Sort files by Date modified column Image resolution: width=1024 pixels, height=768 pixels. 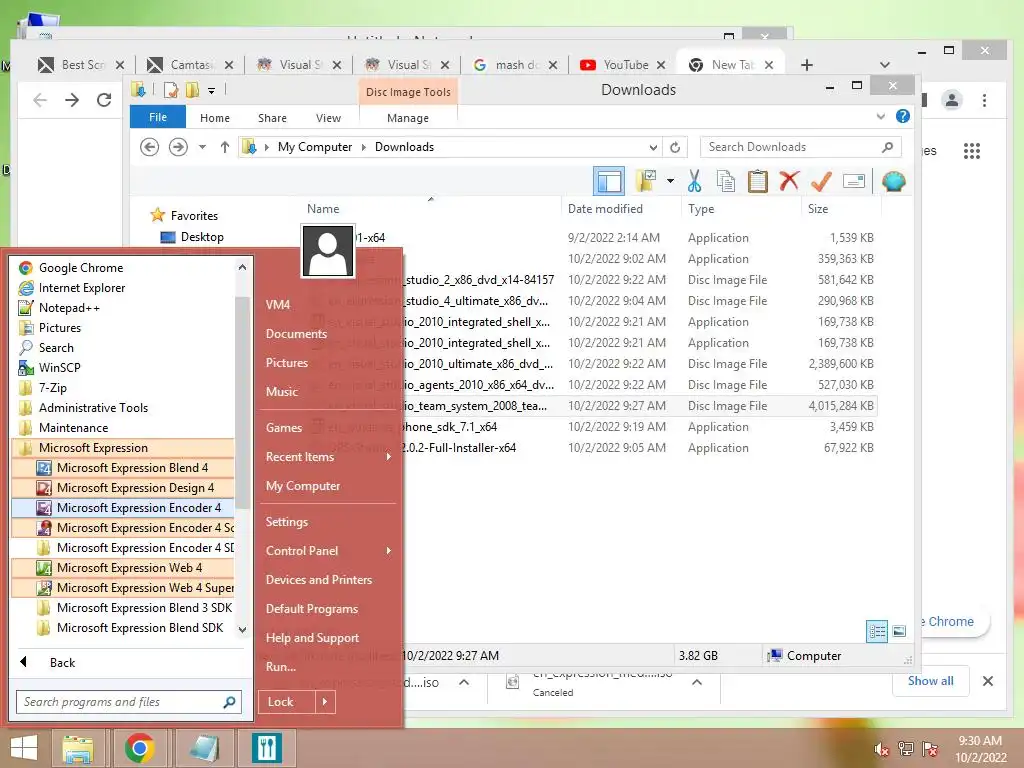pos(605,209)
